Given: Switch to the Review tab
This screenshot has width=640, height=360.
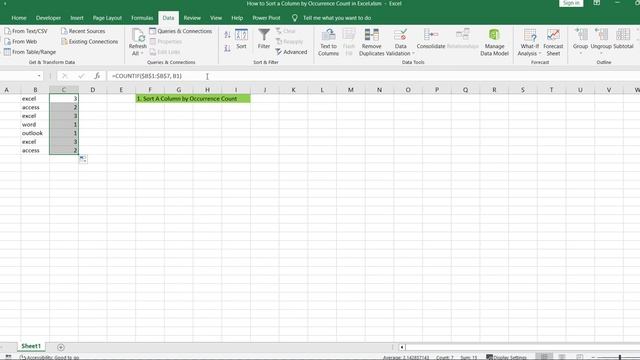Looking at the screenshot, I should [192, 18].
